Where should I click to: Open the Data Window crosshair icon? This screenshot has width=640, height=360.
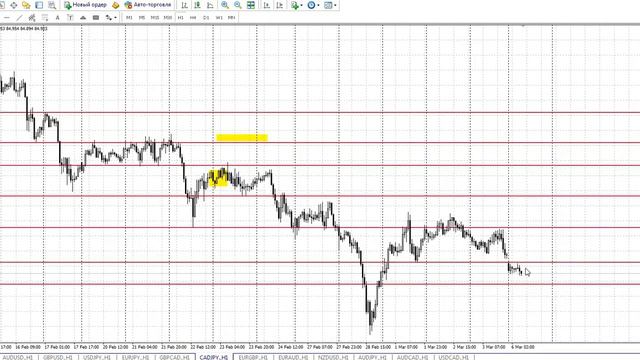13,5
